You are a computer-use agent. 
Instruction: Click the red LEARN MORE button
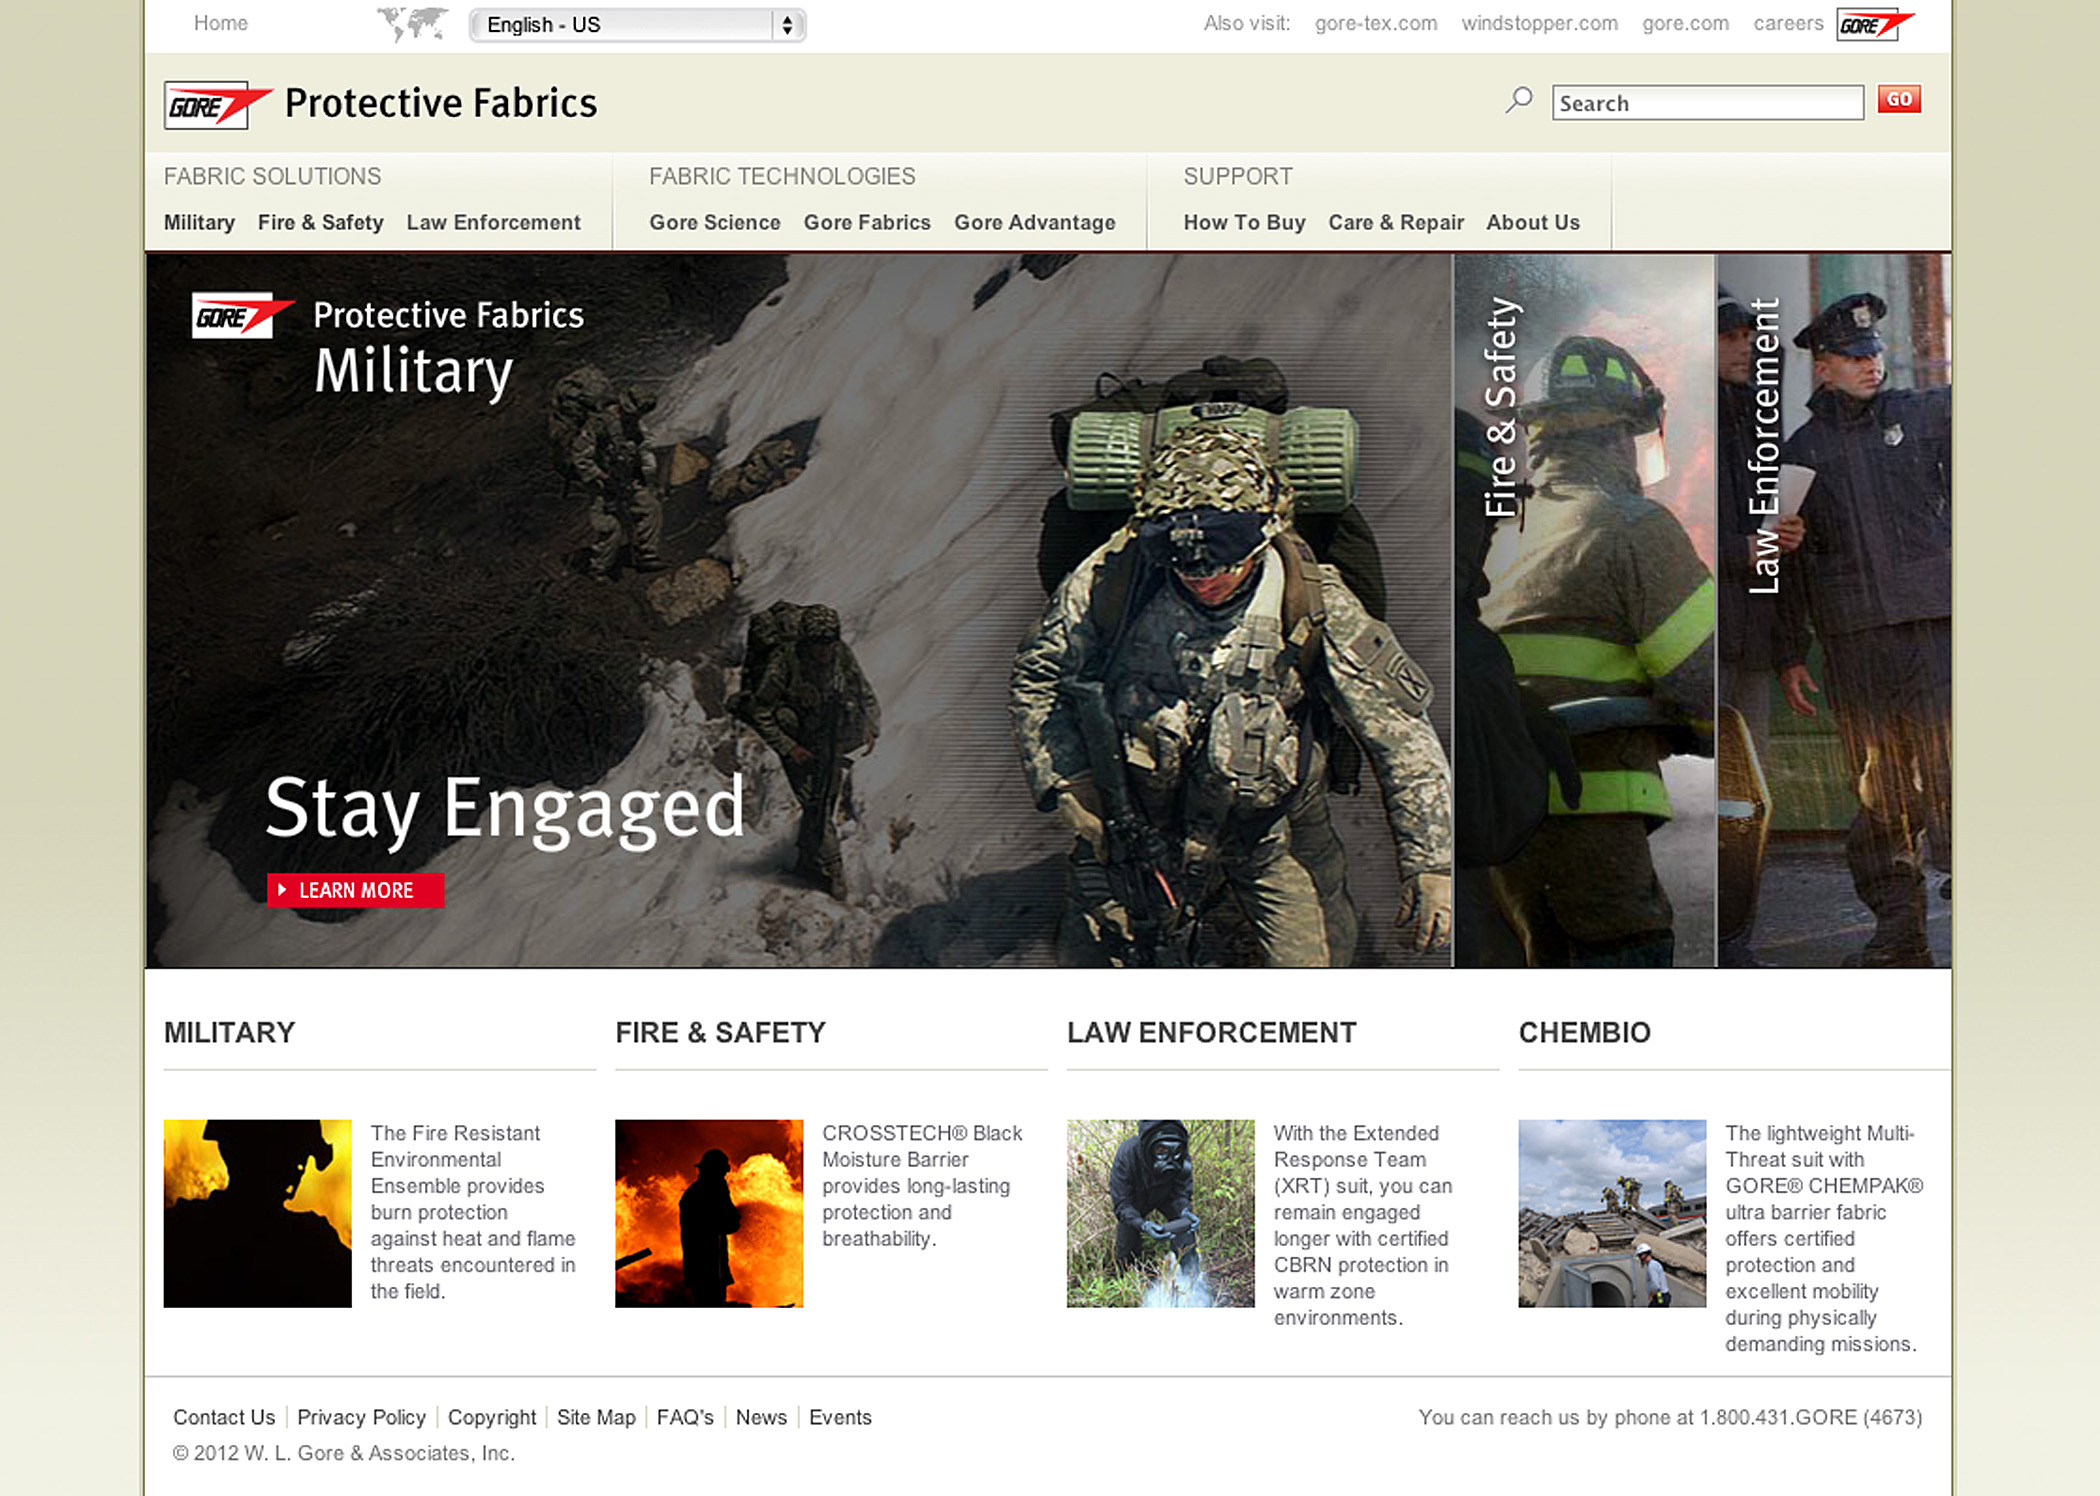pyautogui.click(x=355, y=890)
